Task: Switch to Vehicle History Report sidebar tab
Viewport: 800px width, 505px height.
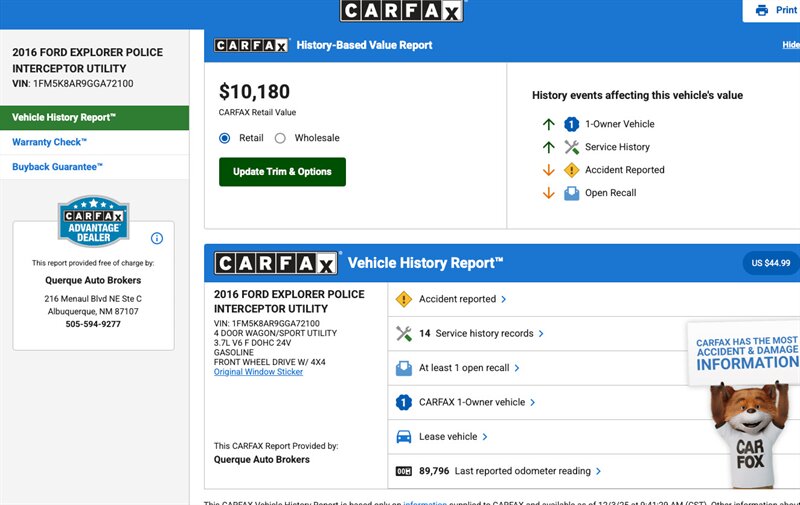Action: [x=64, y=118]
